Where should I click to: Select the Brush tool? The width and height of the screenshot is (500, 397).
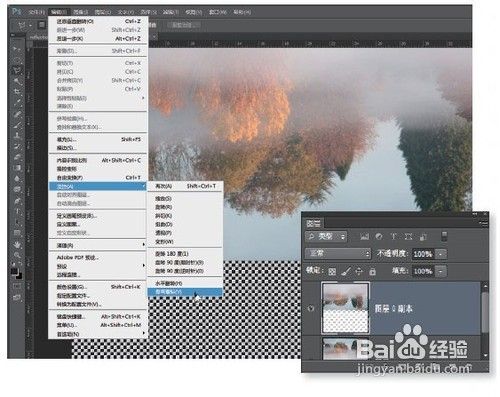[x=17, y=125]
